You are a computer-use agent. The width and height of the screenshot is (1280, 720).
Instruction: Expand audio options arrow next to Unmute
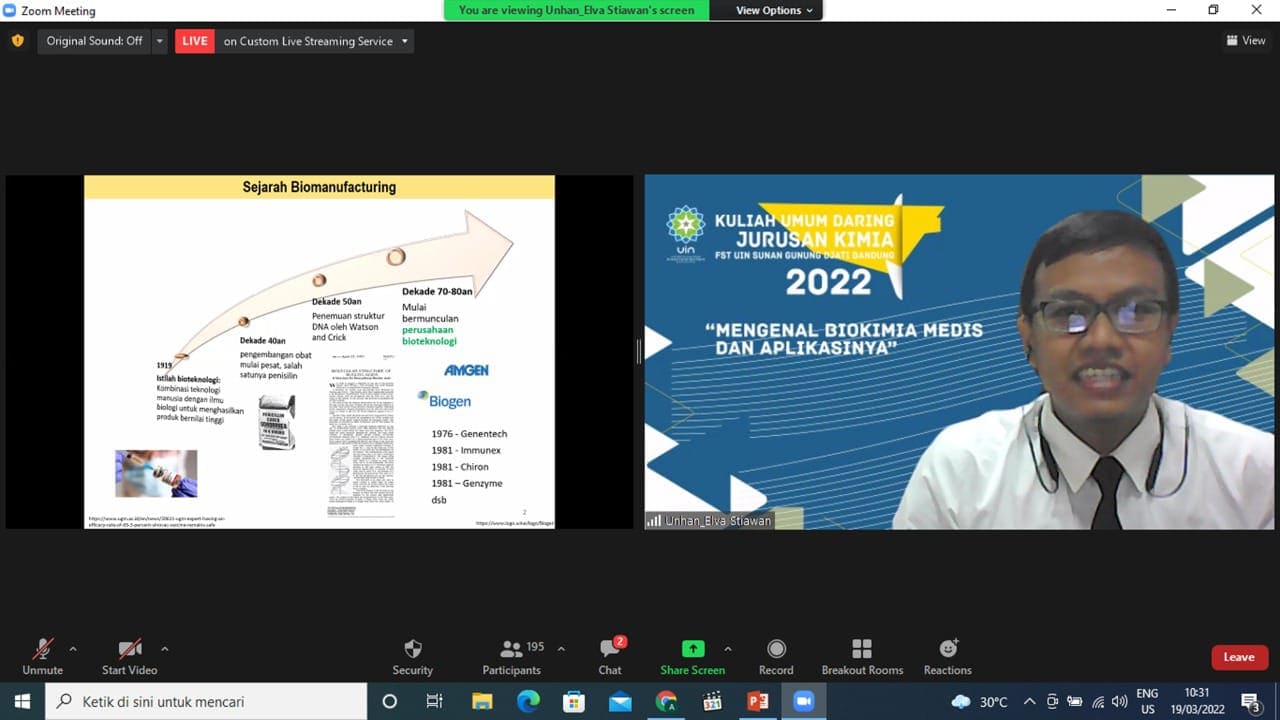point(73,648)
